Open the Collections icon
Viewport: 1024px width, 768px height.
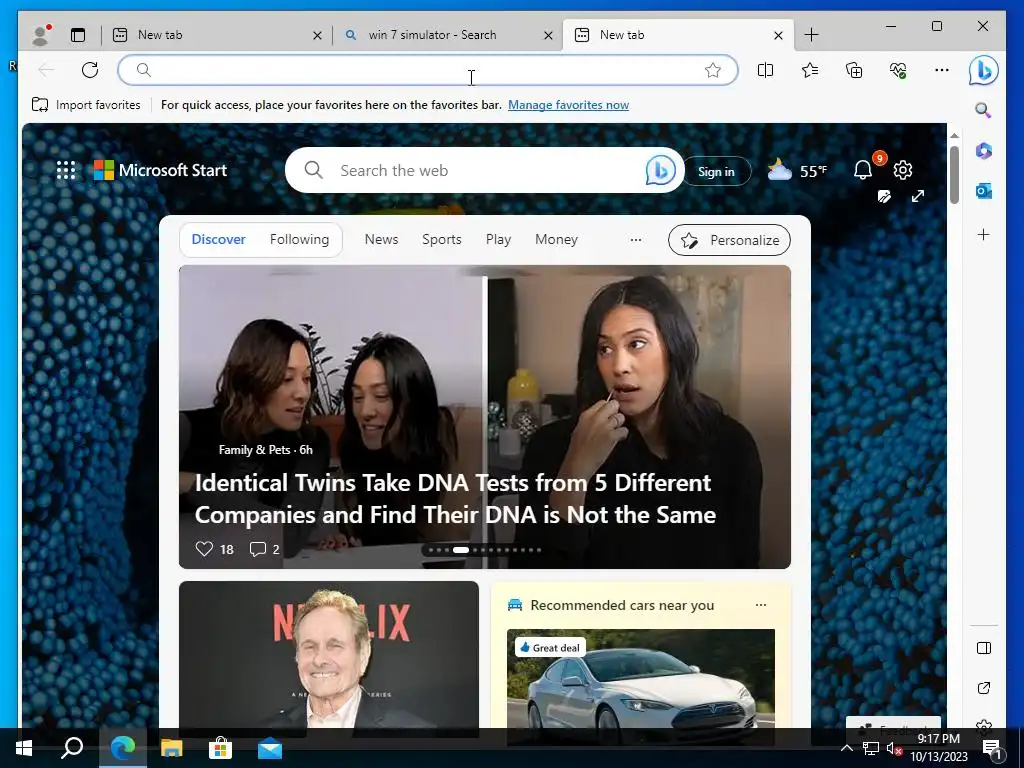point(854,70)
